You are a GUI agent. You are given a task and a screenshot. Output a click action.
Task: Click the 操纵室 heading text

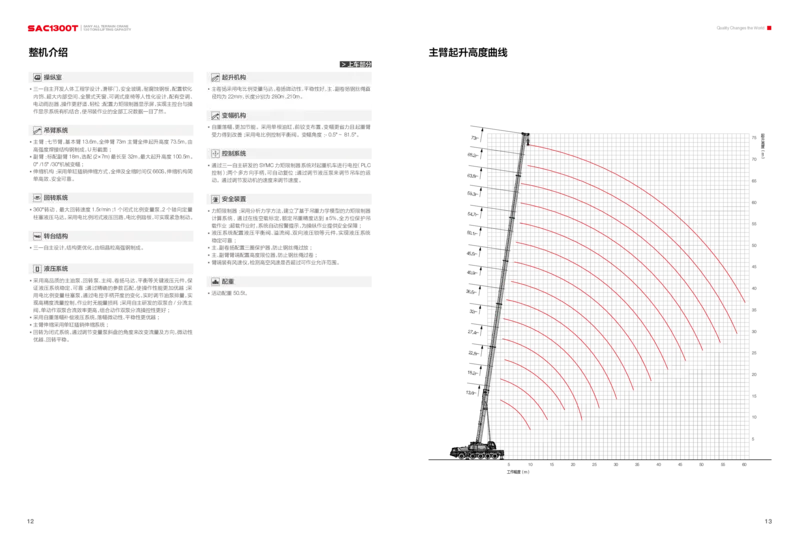tap(54, 77)
